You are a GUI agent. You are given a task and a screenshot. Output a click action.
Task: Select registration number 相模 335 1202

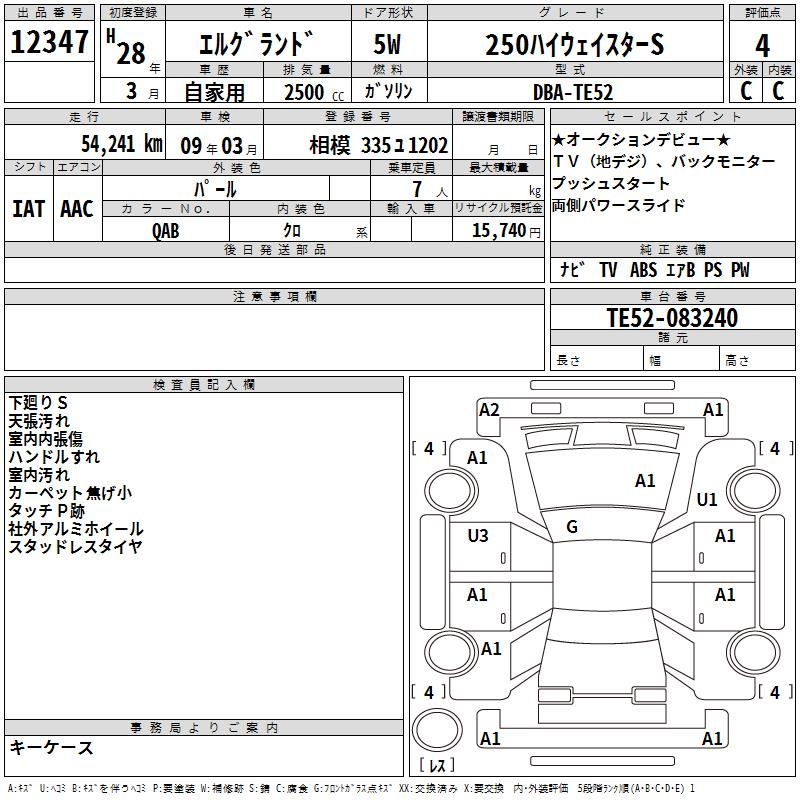[379, 146]
